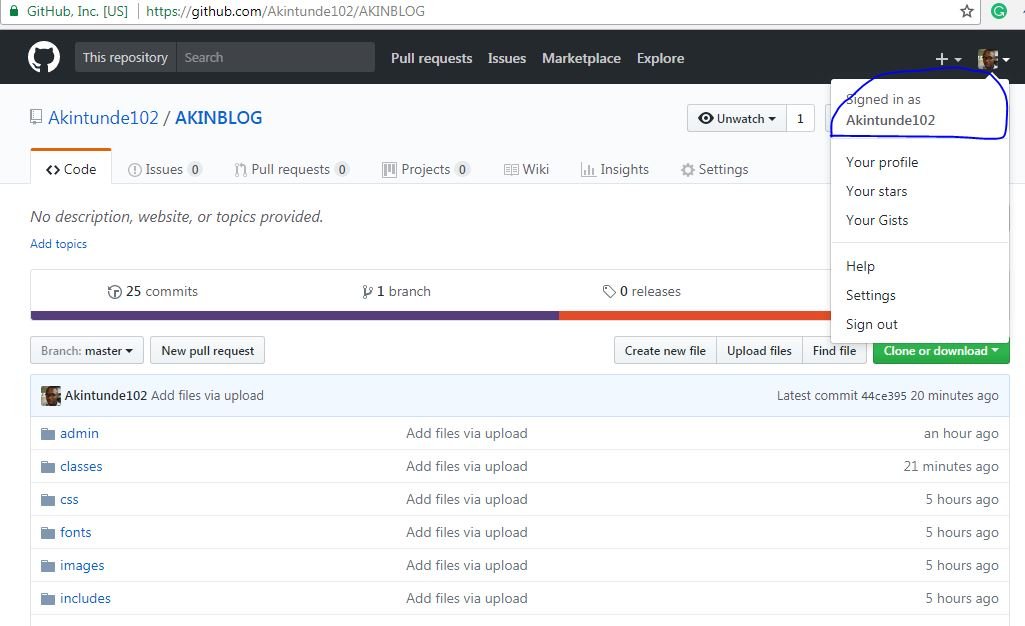The height and width of the screenshot is (626, 1025).
Task: Open the user avatar menu in header
Action: coord(994,59)
